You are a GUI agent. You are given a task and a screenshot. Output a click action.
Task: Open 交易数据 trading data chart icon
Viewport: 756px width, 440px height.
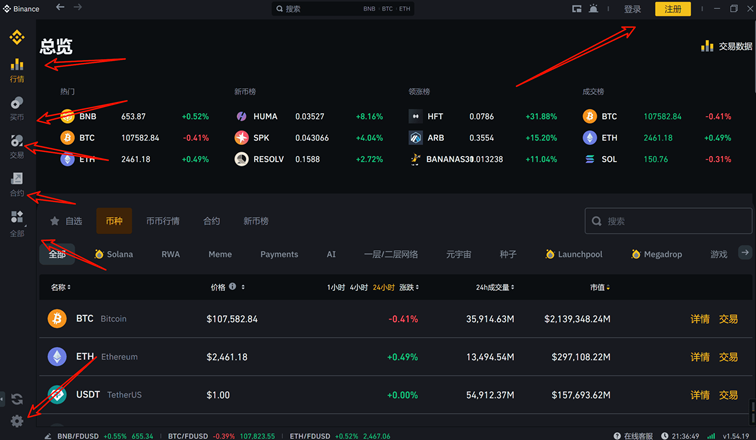(x=707, y=46)
